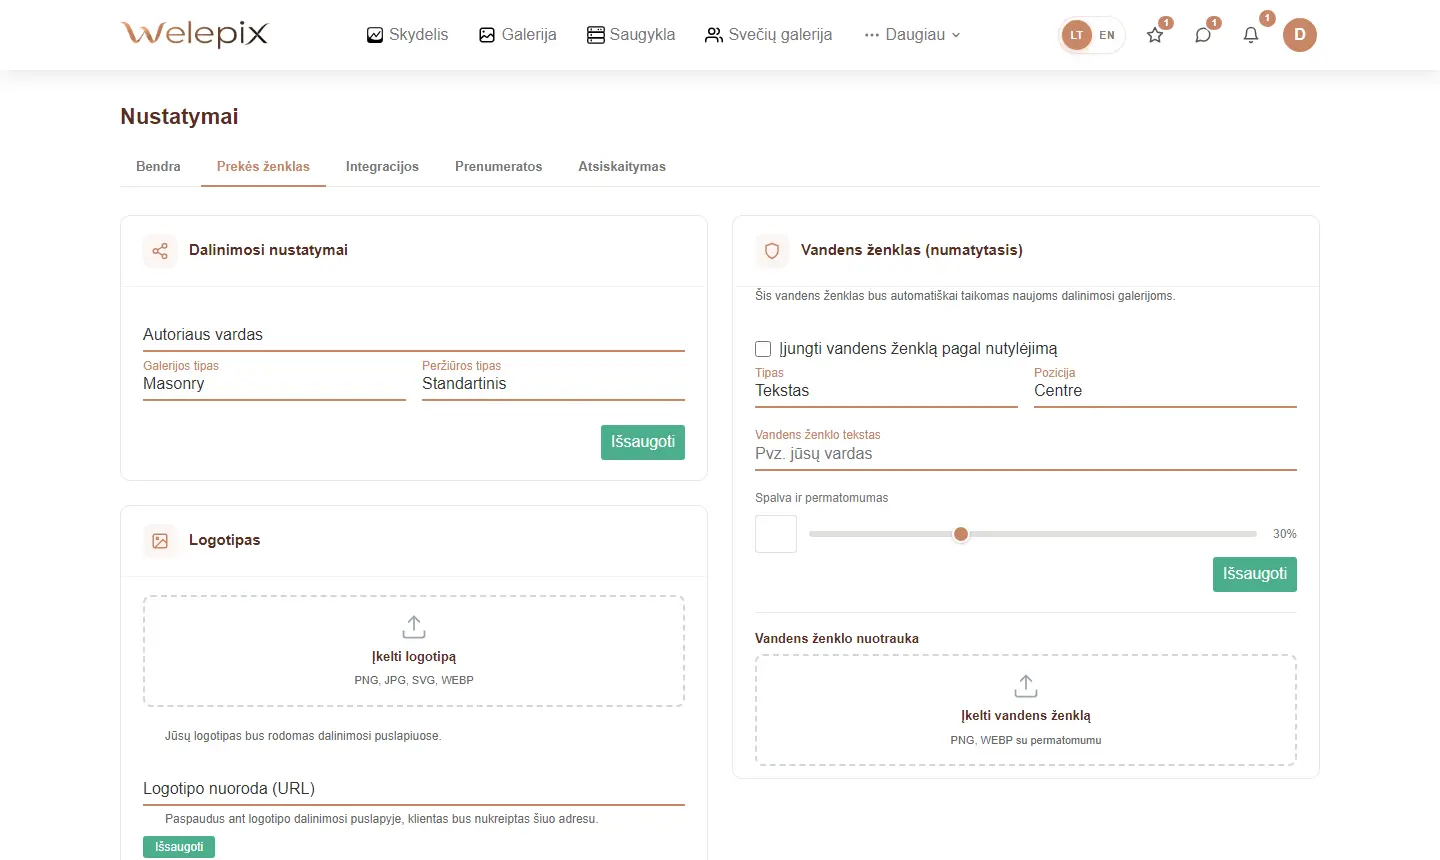The image size is (1440, 860).
Task: Click the upload icon above Įkelti vandens ženklą
Action: tap(1026, 686)
